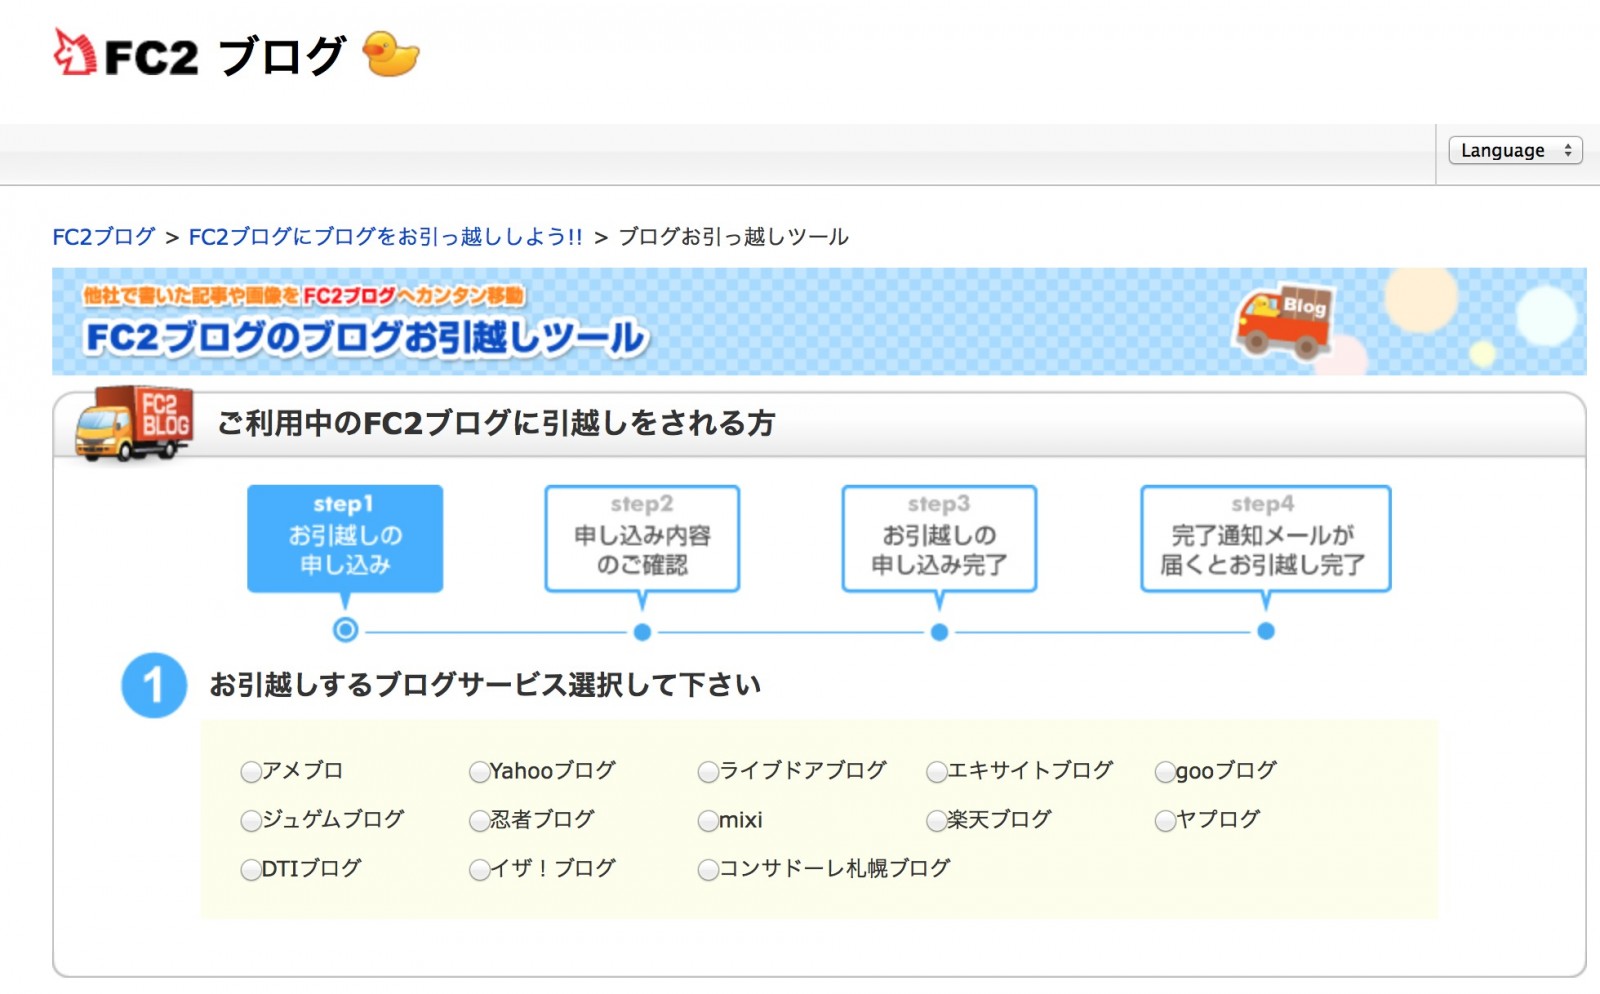Choose コンサドーレ札幌ブログ option
1600x994 pixels.
pos(708,870)
